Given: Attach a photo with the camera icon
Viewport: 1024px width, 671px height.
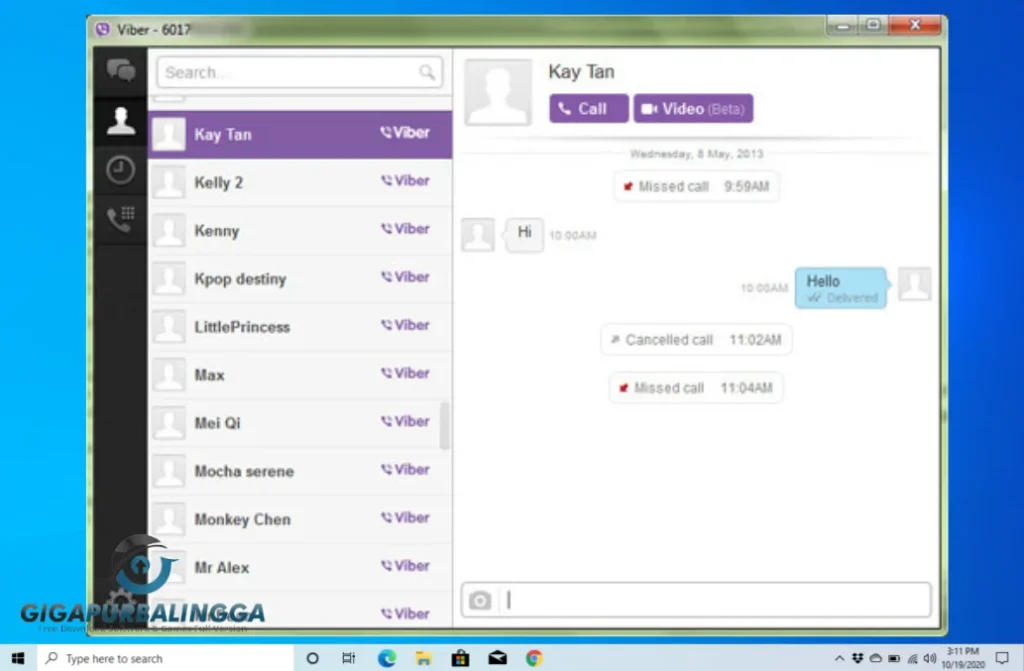Looking at the screenshot, I should point(479,599).
